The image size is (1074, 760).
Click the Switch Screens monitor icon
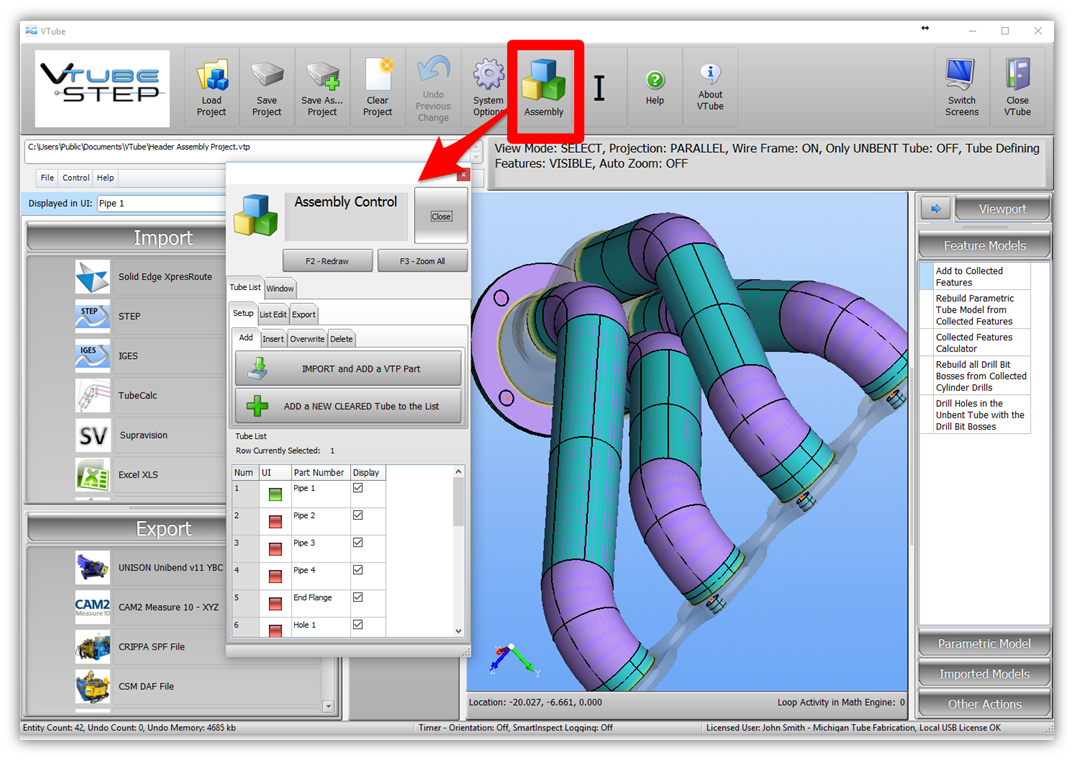(961, 77)
